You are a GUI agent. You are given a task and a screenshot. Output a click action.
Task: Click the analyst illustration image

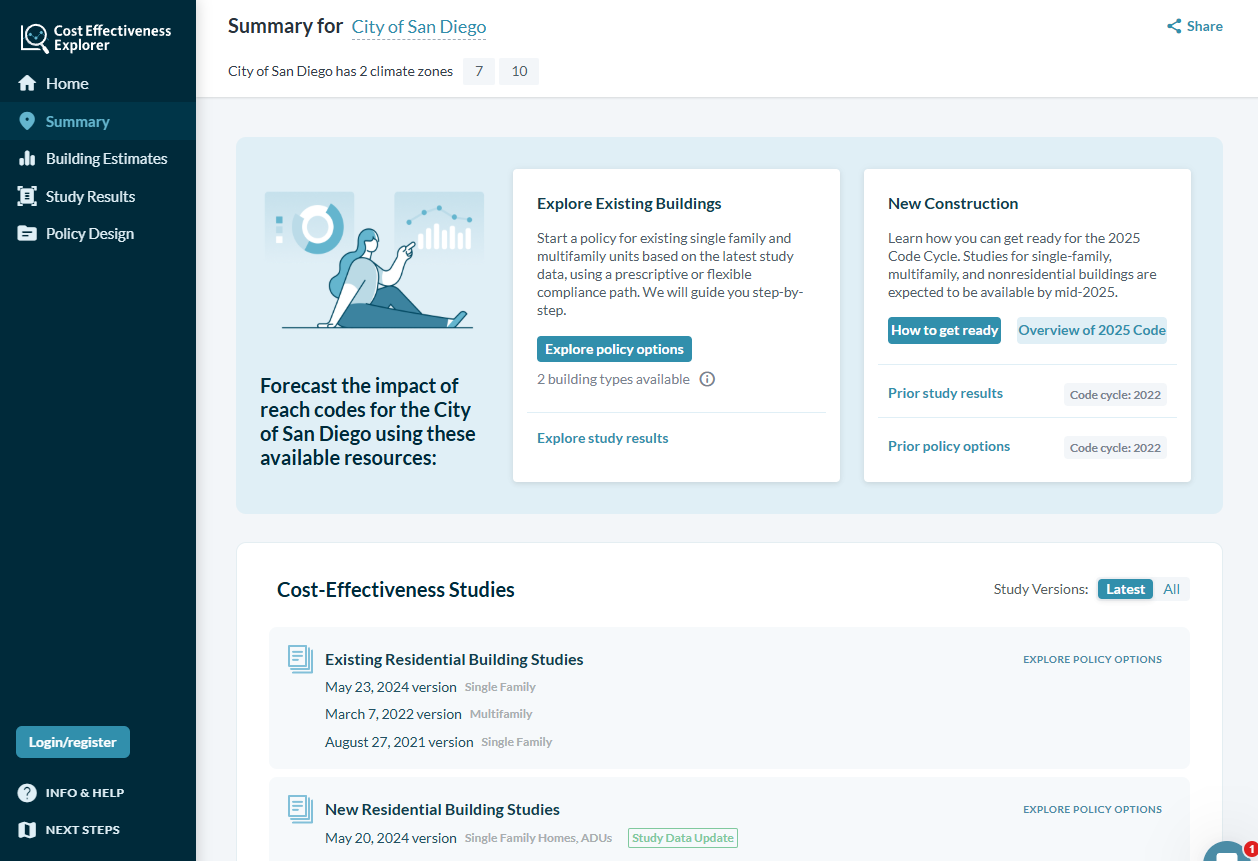point(375,260)
